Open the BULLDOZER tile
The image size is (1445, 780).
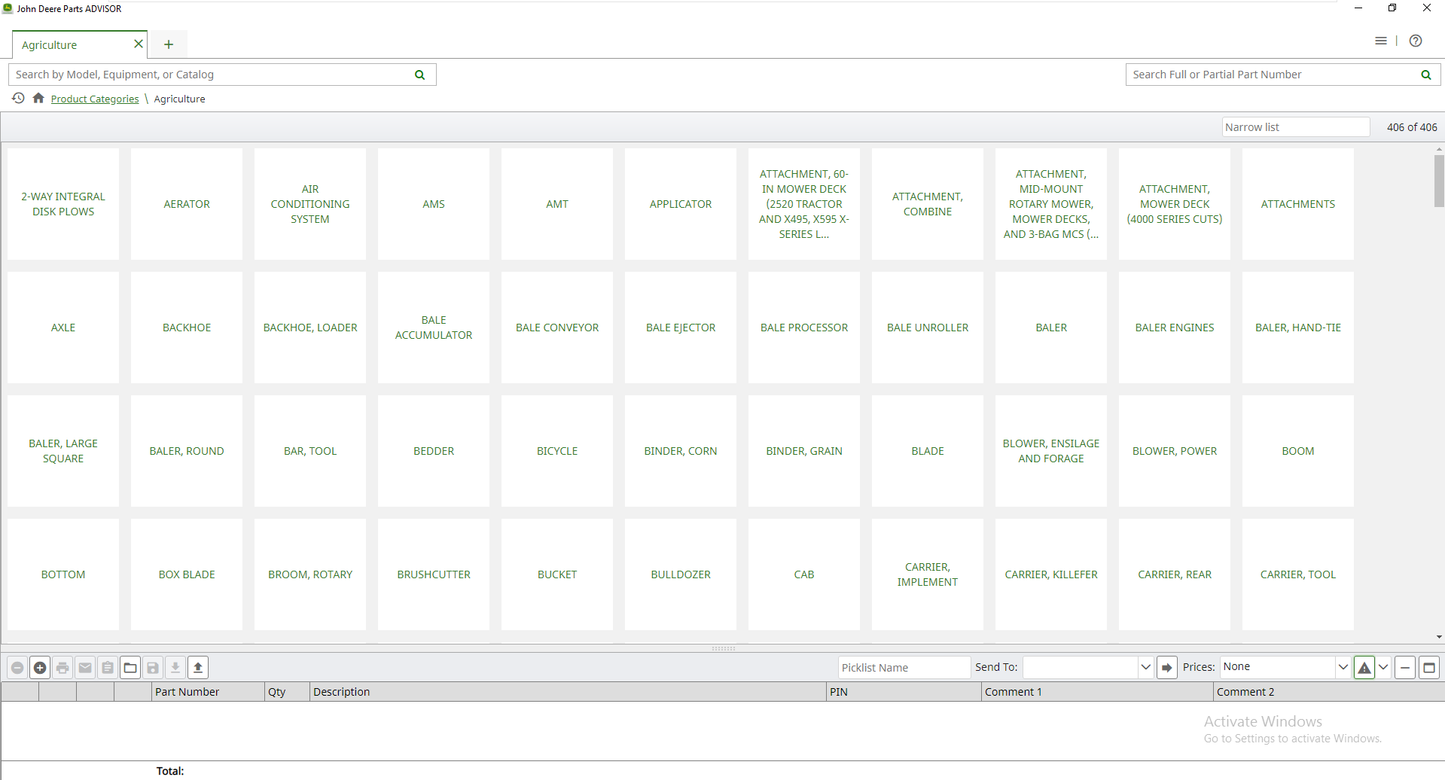[x=681, y=575]
